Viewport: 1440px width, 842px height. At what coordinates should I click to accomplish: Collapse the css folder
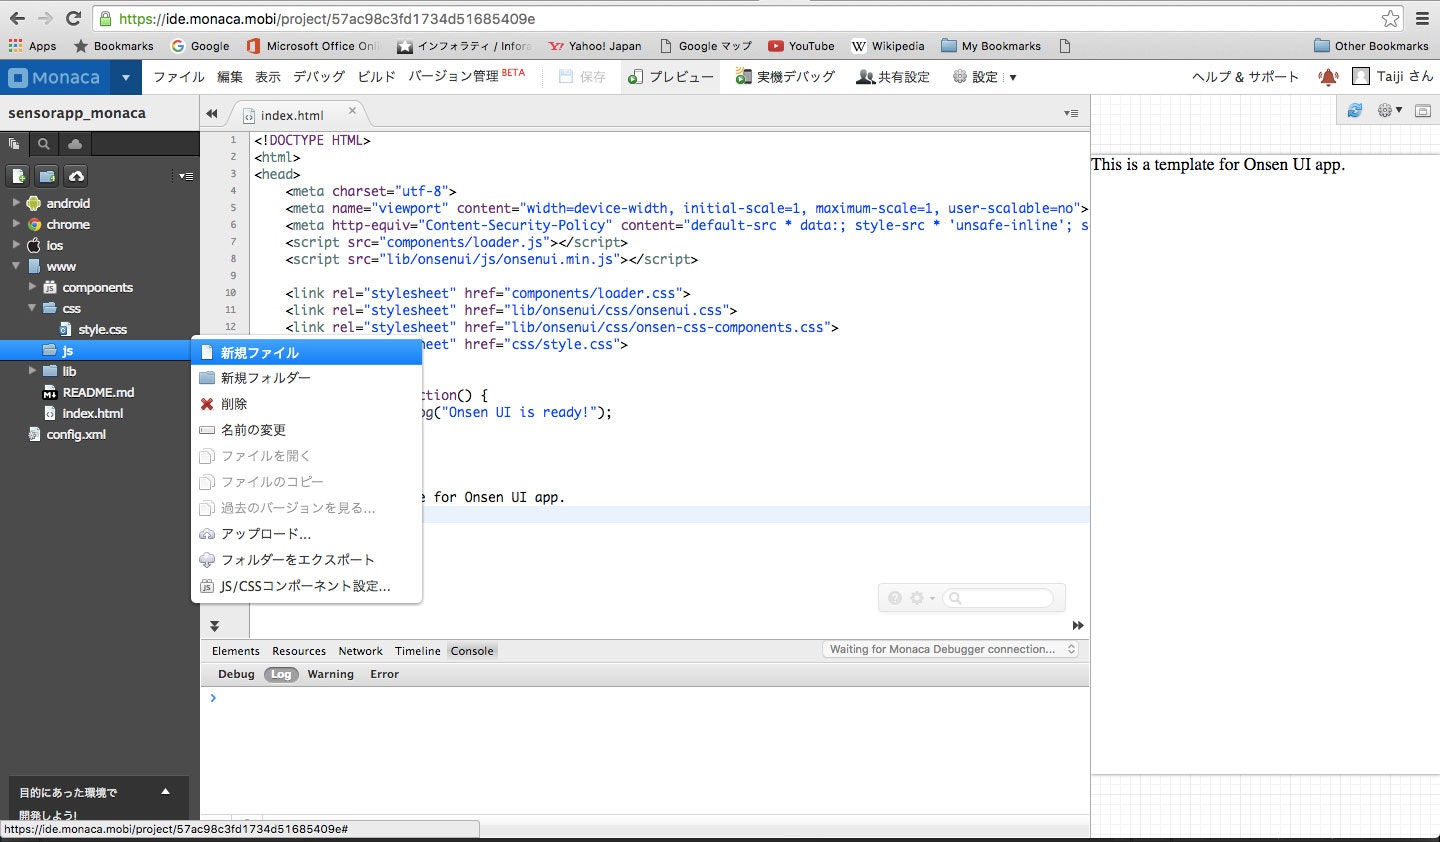[32, 308]
